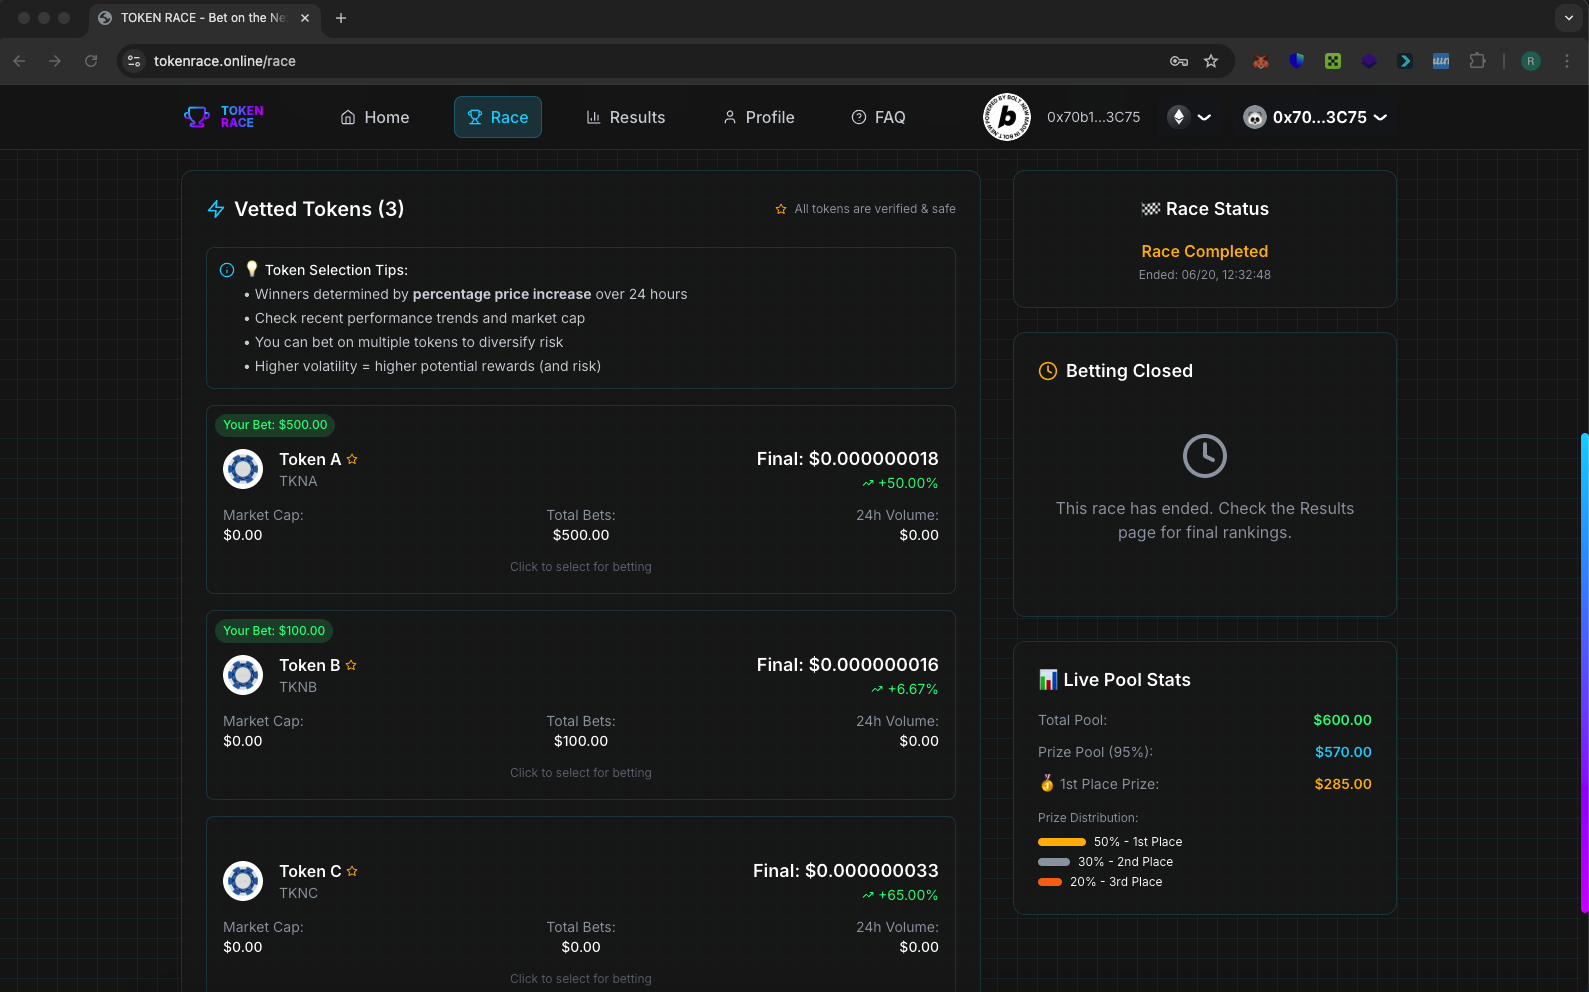This screenshot has height=992, width=1589.
Task: Open the 0x70...3C75 account dropdown
Action: click(x=1315, y=117)
